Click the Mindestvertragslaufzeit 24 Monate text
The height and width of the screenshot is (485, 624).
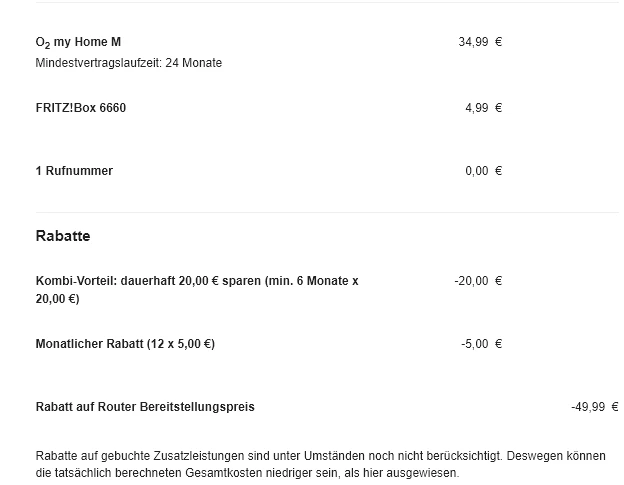pyautogui.click(x=128, y=63)
